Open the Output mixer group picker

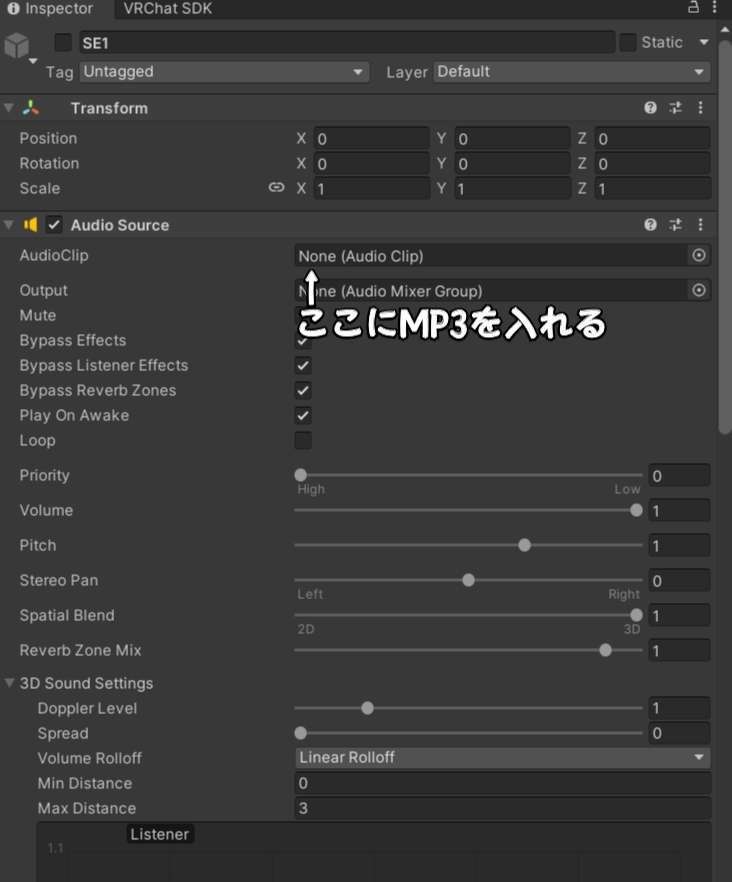[699, 290]
